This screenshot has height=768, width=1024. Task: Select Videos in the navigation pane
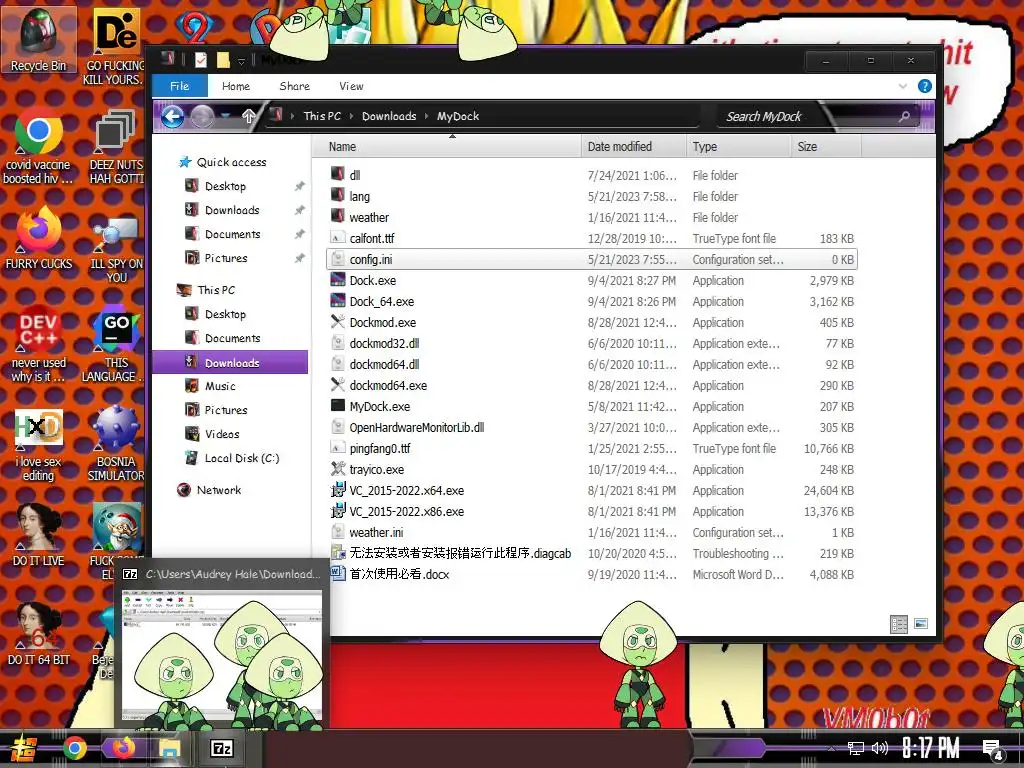click(x=222, y=434)
